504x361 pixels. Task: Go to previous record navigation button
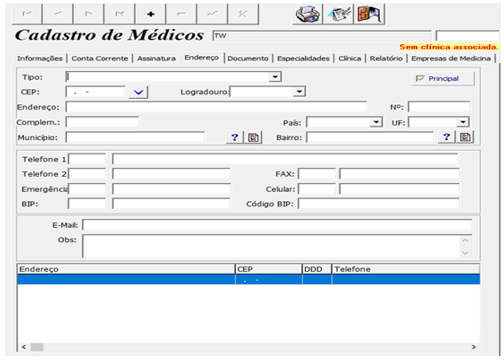tap(58, 14)
